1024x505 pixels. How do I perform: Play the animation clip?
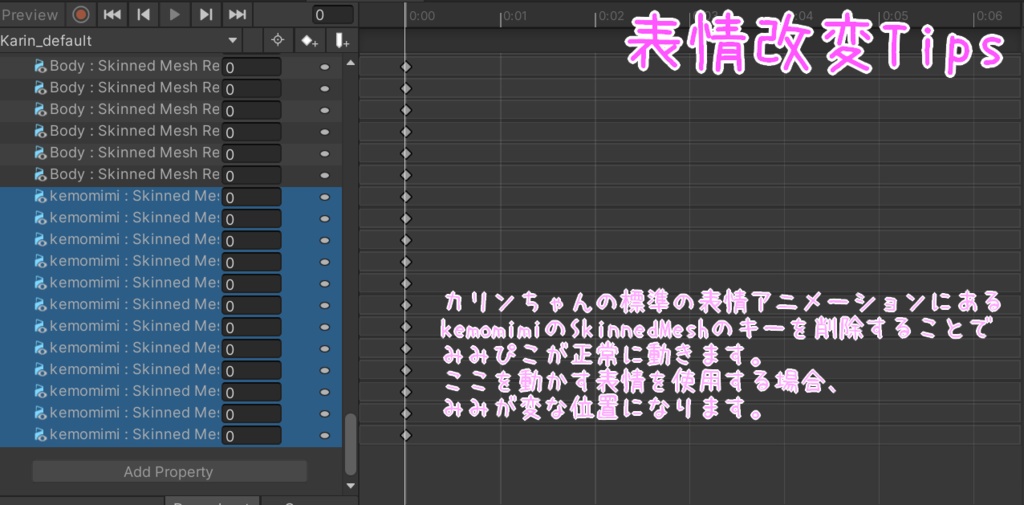tap(175, 14)
